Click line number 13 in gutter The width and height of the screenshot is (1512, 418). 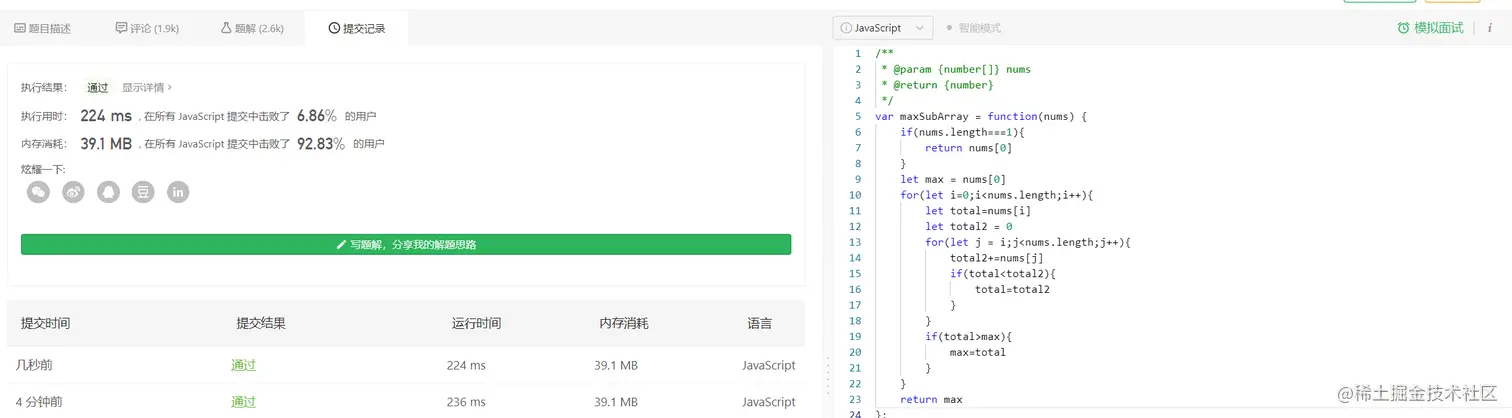point(854,242)
